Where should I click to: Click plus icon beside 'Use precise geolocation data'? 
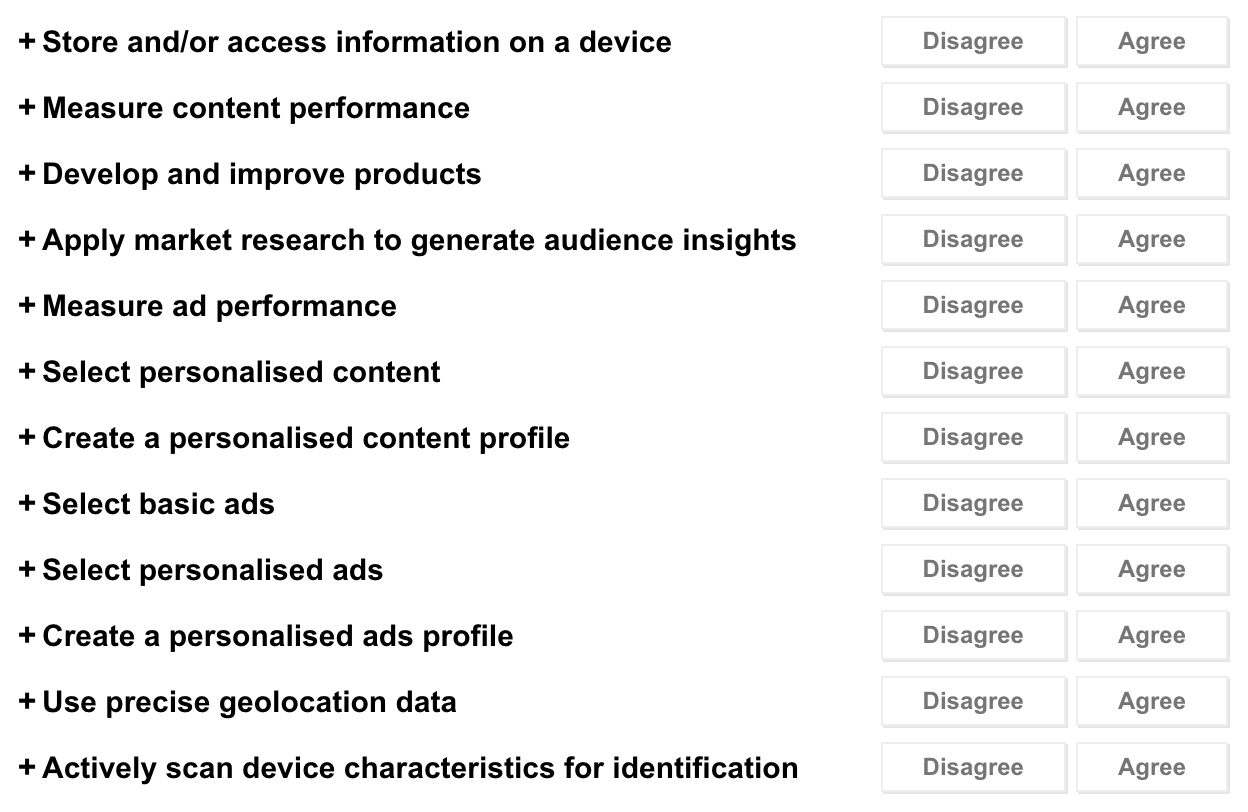pyautogui.click(x=27, y=702)
